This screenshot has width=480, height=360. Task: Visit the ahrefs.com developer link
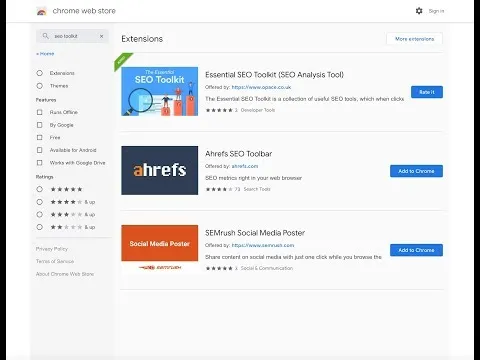coord(245,166)
